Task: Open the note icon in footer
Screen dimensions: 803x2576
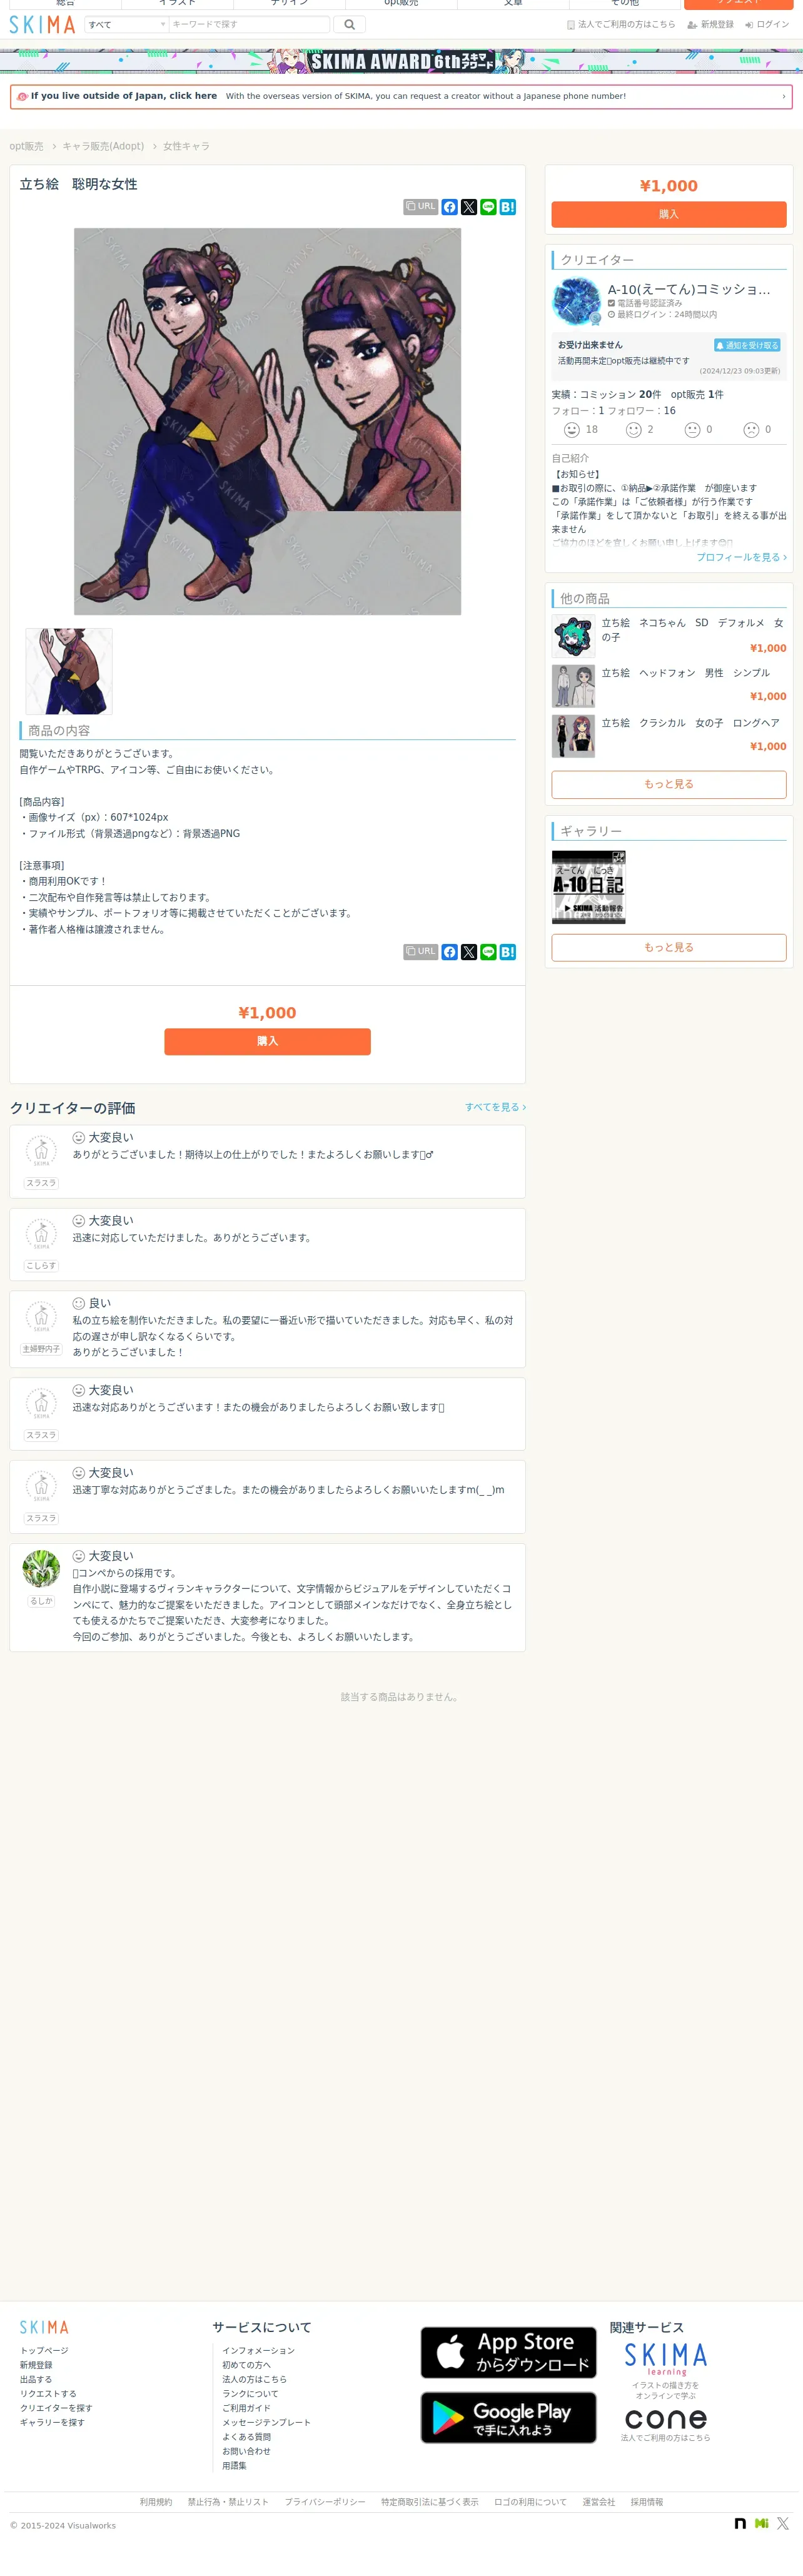Action: [740, 2524]
